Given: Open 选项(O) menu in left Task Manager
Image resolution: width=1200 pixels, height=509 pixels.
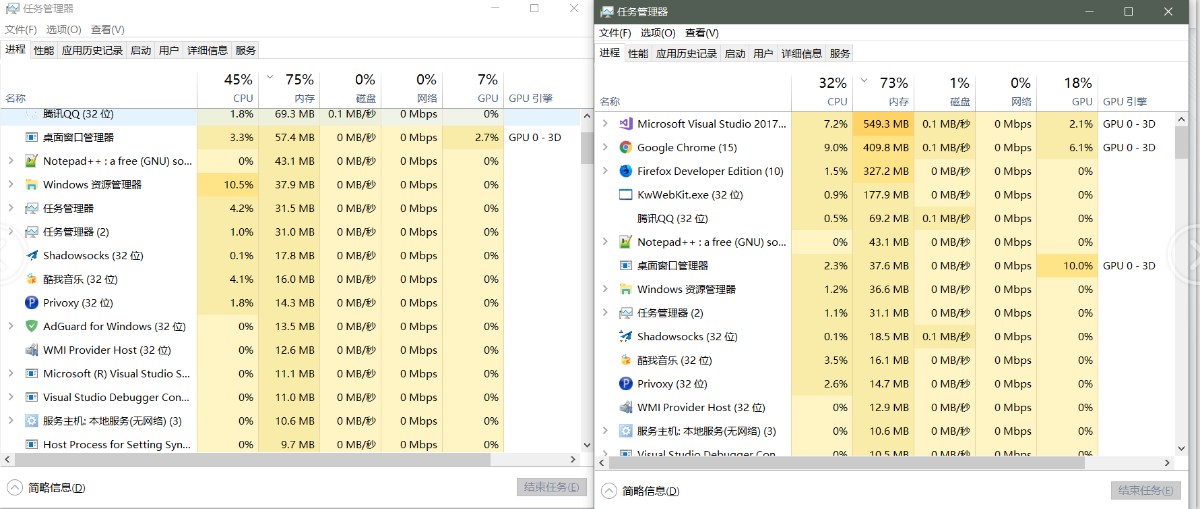Looking at the screenshot, I should pyautogui.click(x=64, y=30).
